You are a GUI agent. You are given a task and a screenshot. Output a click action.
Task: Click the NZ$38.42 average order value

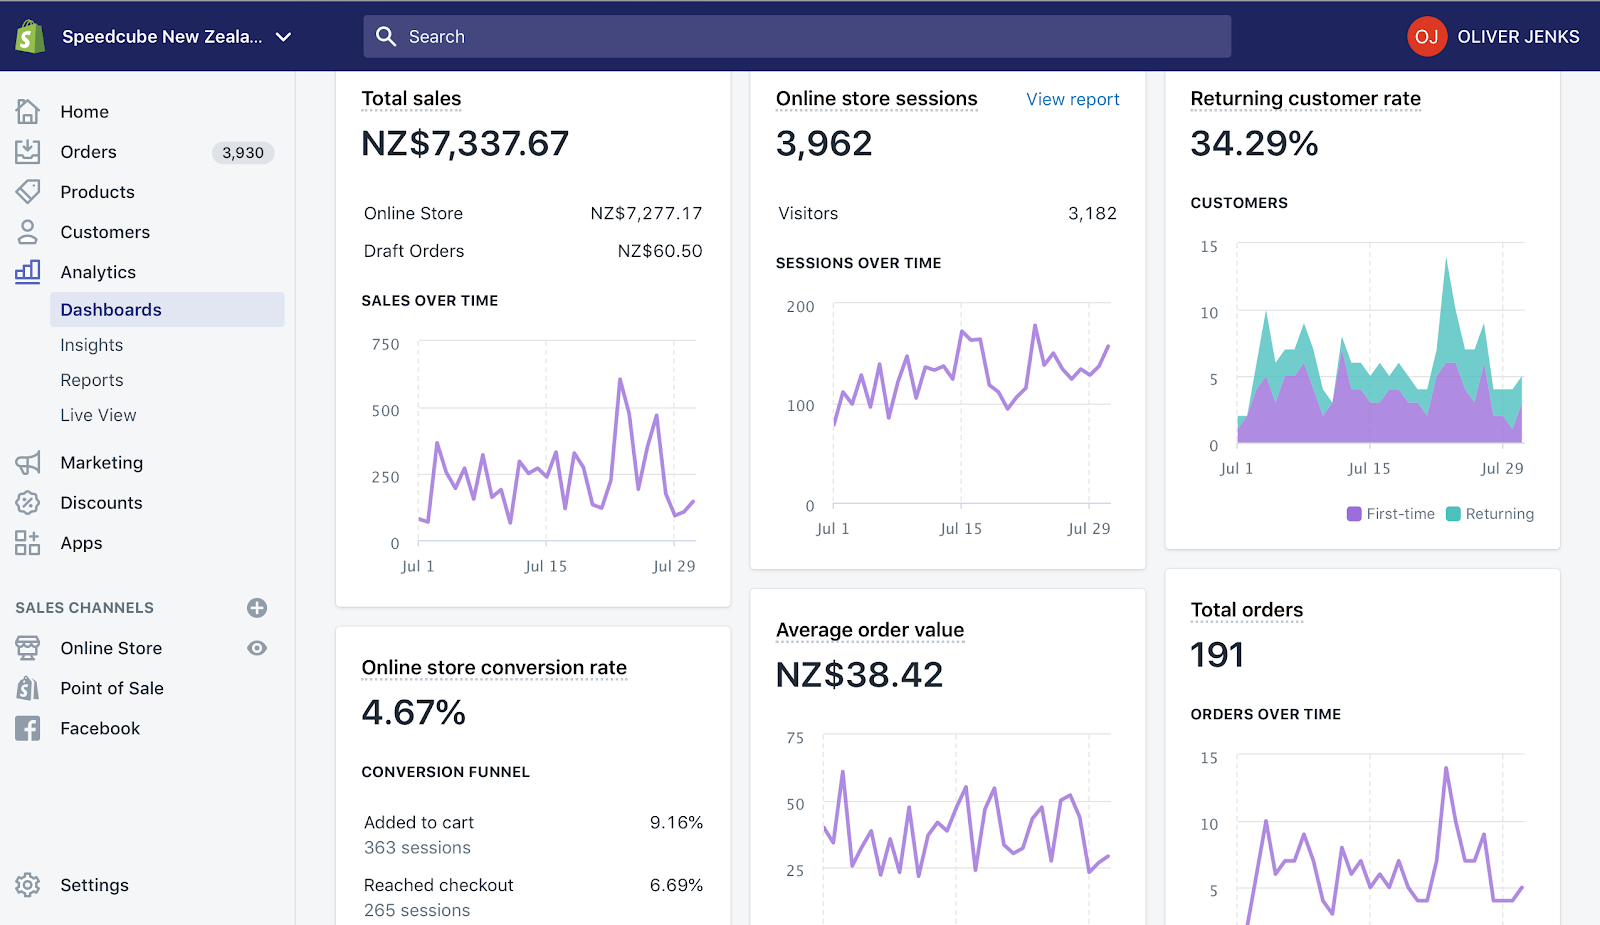[x=859, y=675]
